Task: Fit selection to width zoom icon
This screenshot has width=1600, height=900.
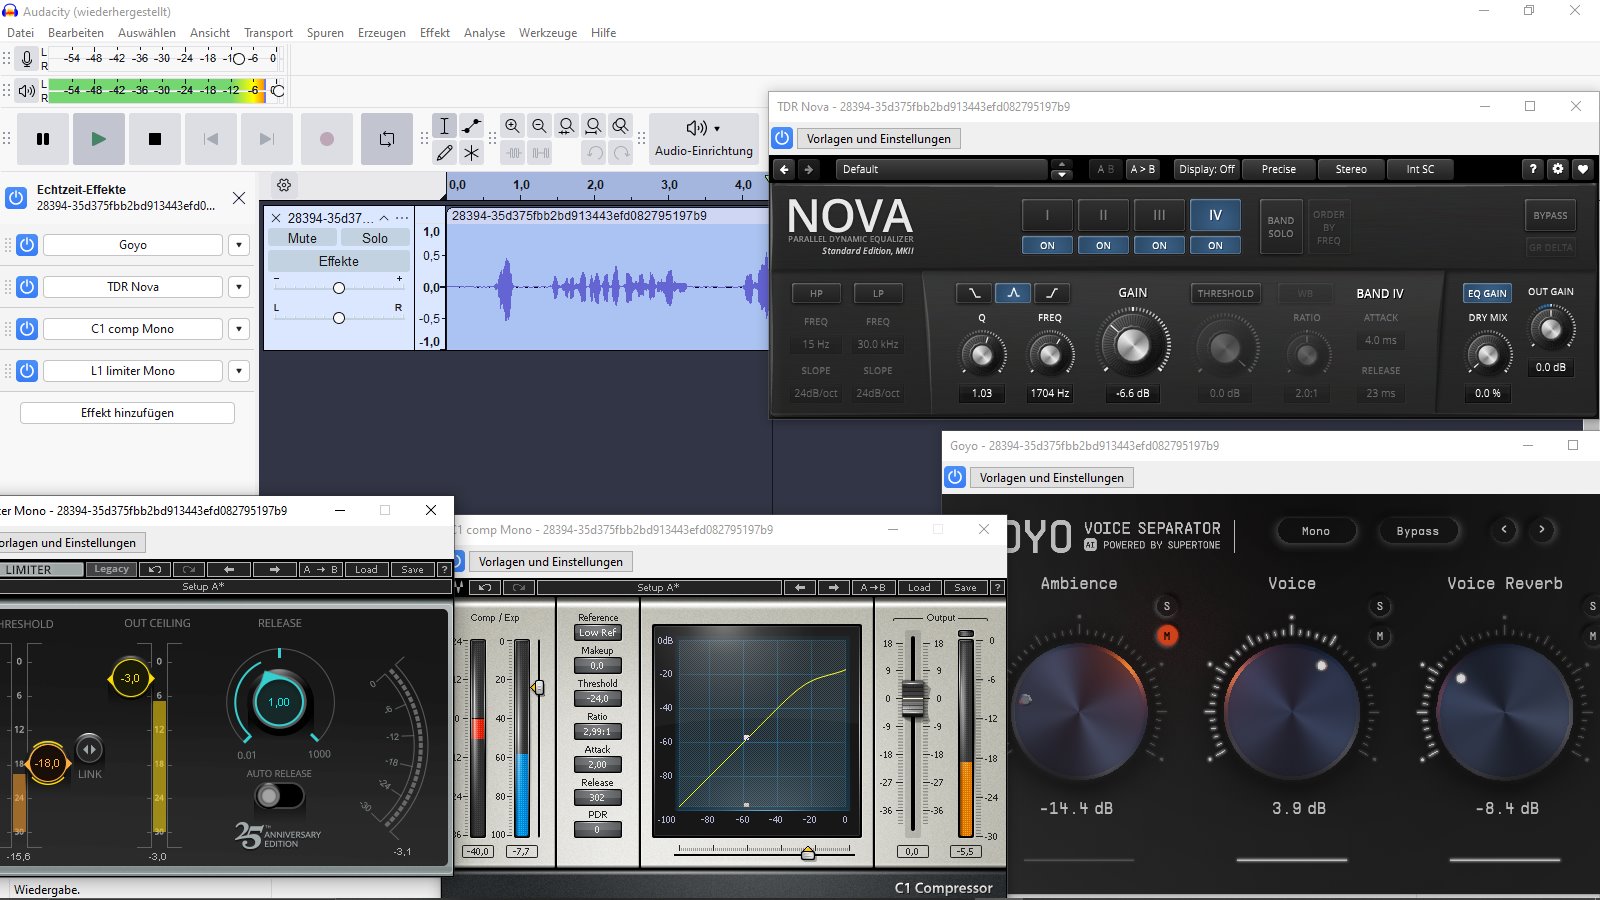Action: click(x=567, y=126)
